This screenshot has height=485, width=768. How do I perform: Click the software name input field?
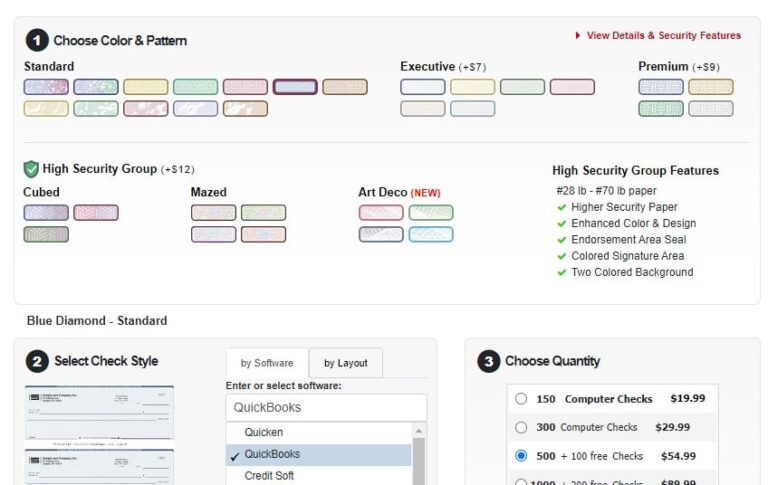(326, 408)
